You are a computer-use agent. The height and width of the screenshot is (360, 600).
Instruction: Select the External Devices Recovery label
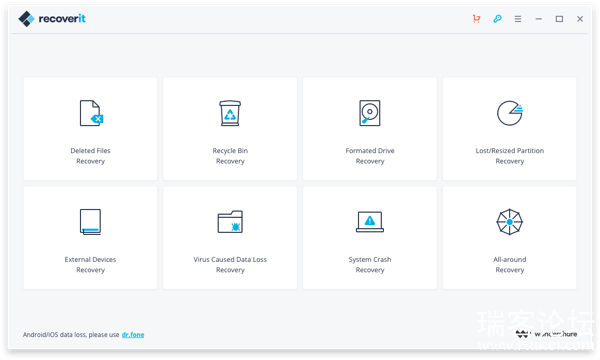coord(90,264)
